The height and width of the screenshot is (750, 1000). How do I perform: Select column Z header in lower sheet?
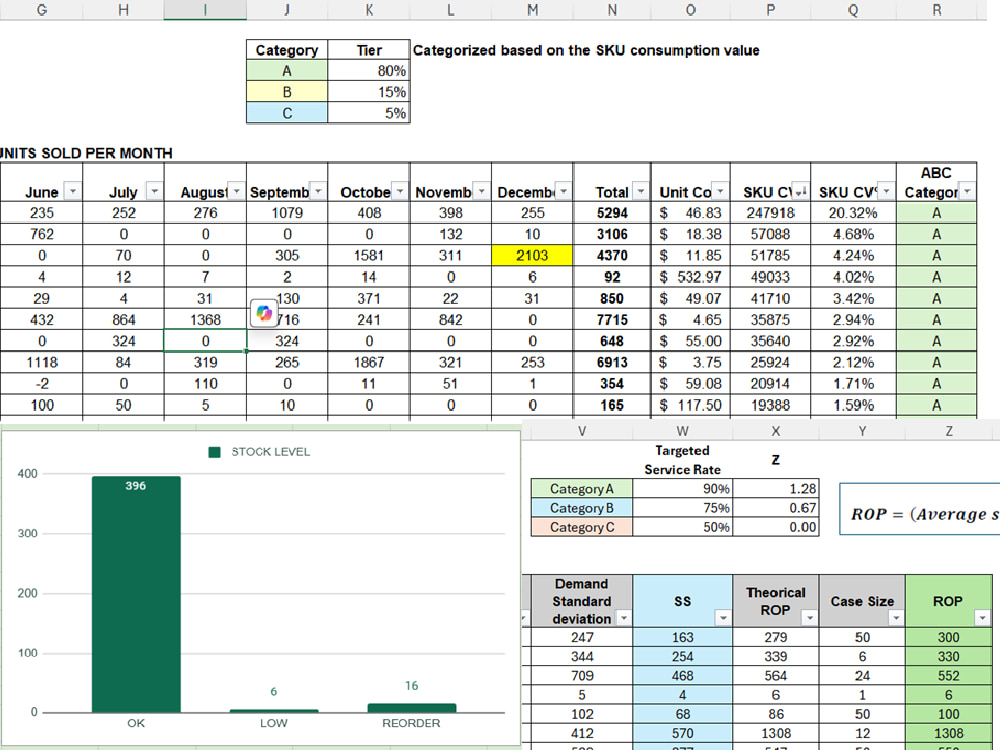click(948, 431)
